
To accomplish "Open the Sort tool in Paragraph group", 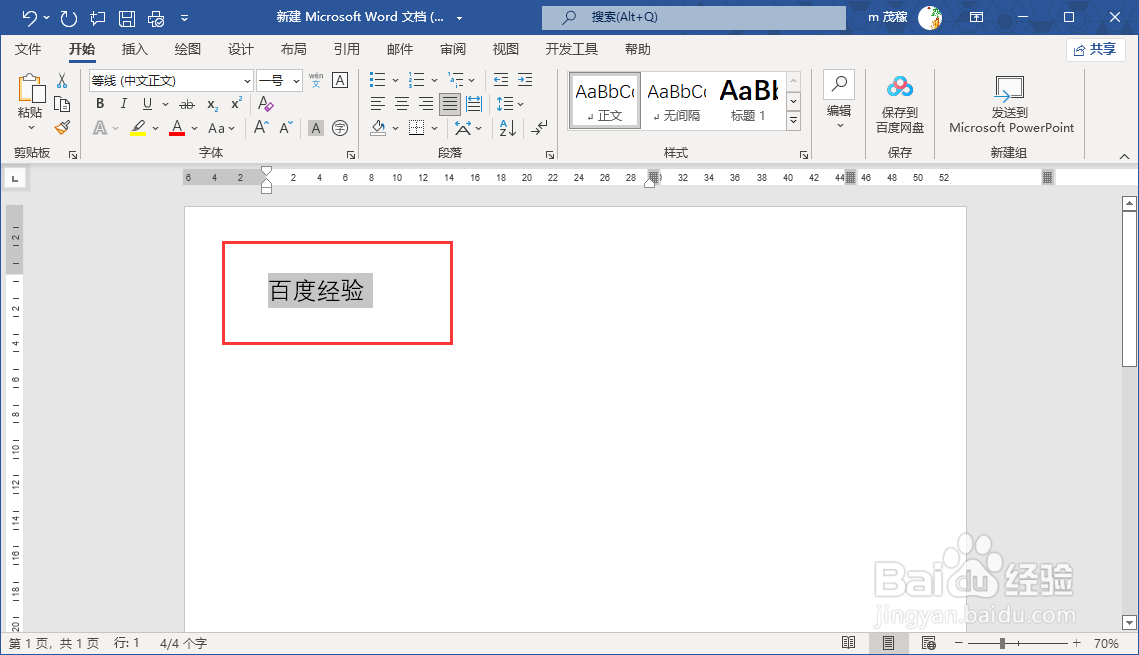I will point(507,128).
